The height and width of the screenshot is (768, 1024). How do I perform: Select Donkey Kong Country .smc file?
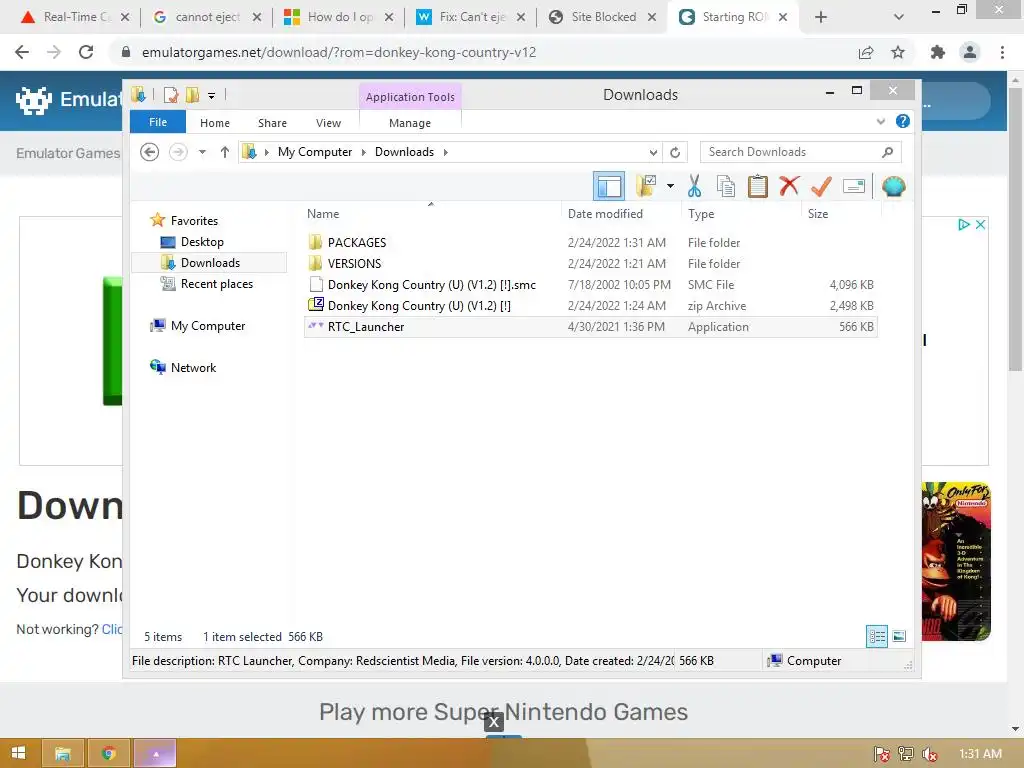point(432,285)
